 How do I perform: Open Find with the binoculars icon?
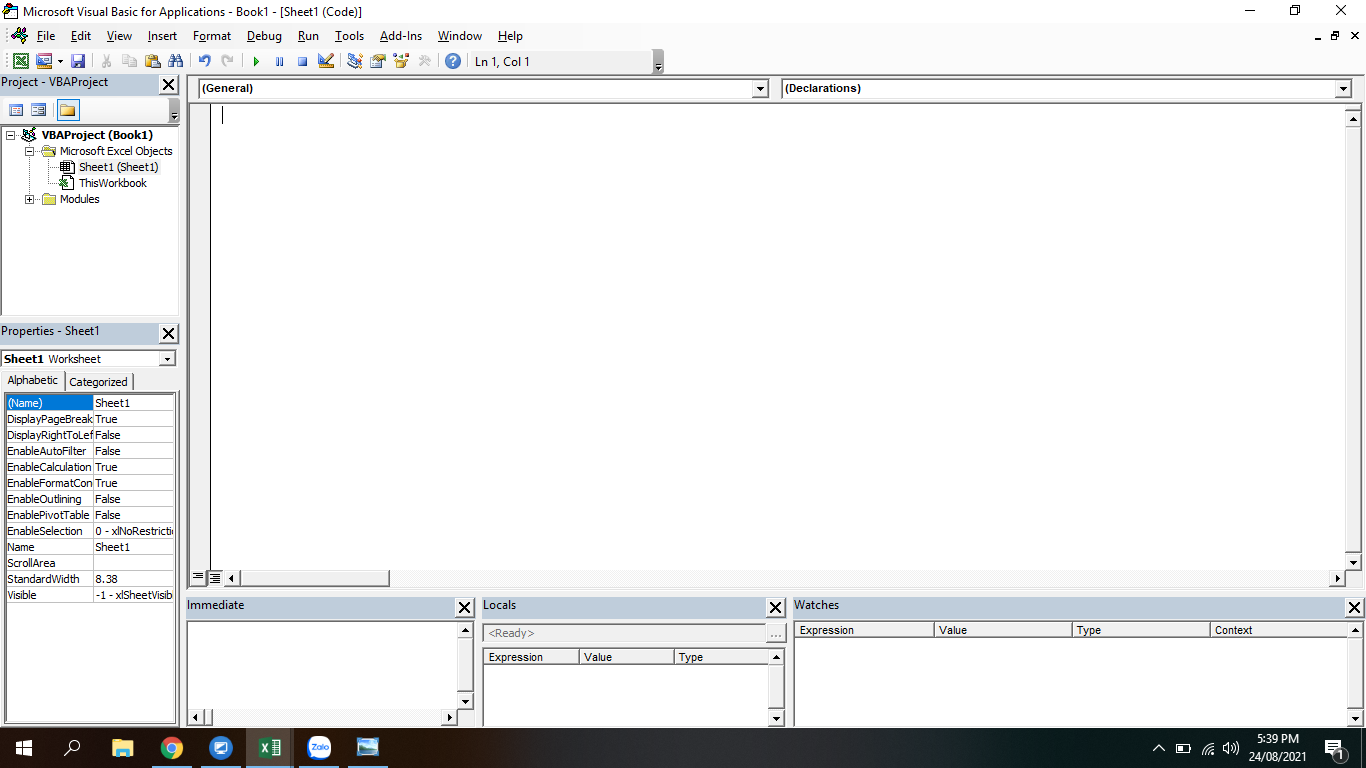click(x=176, y=61)
